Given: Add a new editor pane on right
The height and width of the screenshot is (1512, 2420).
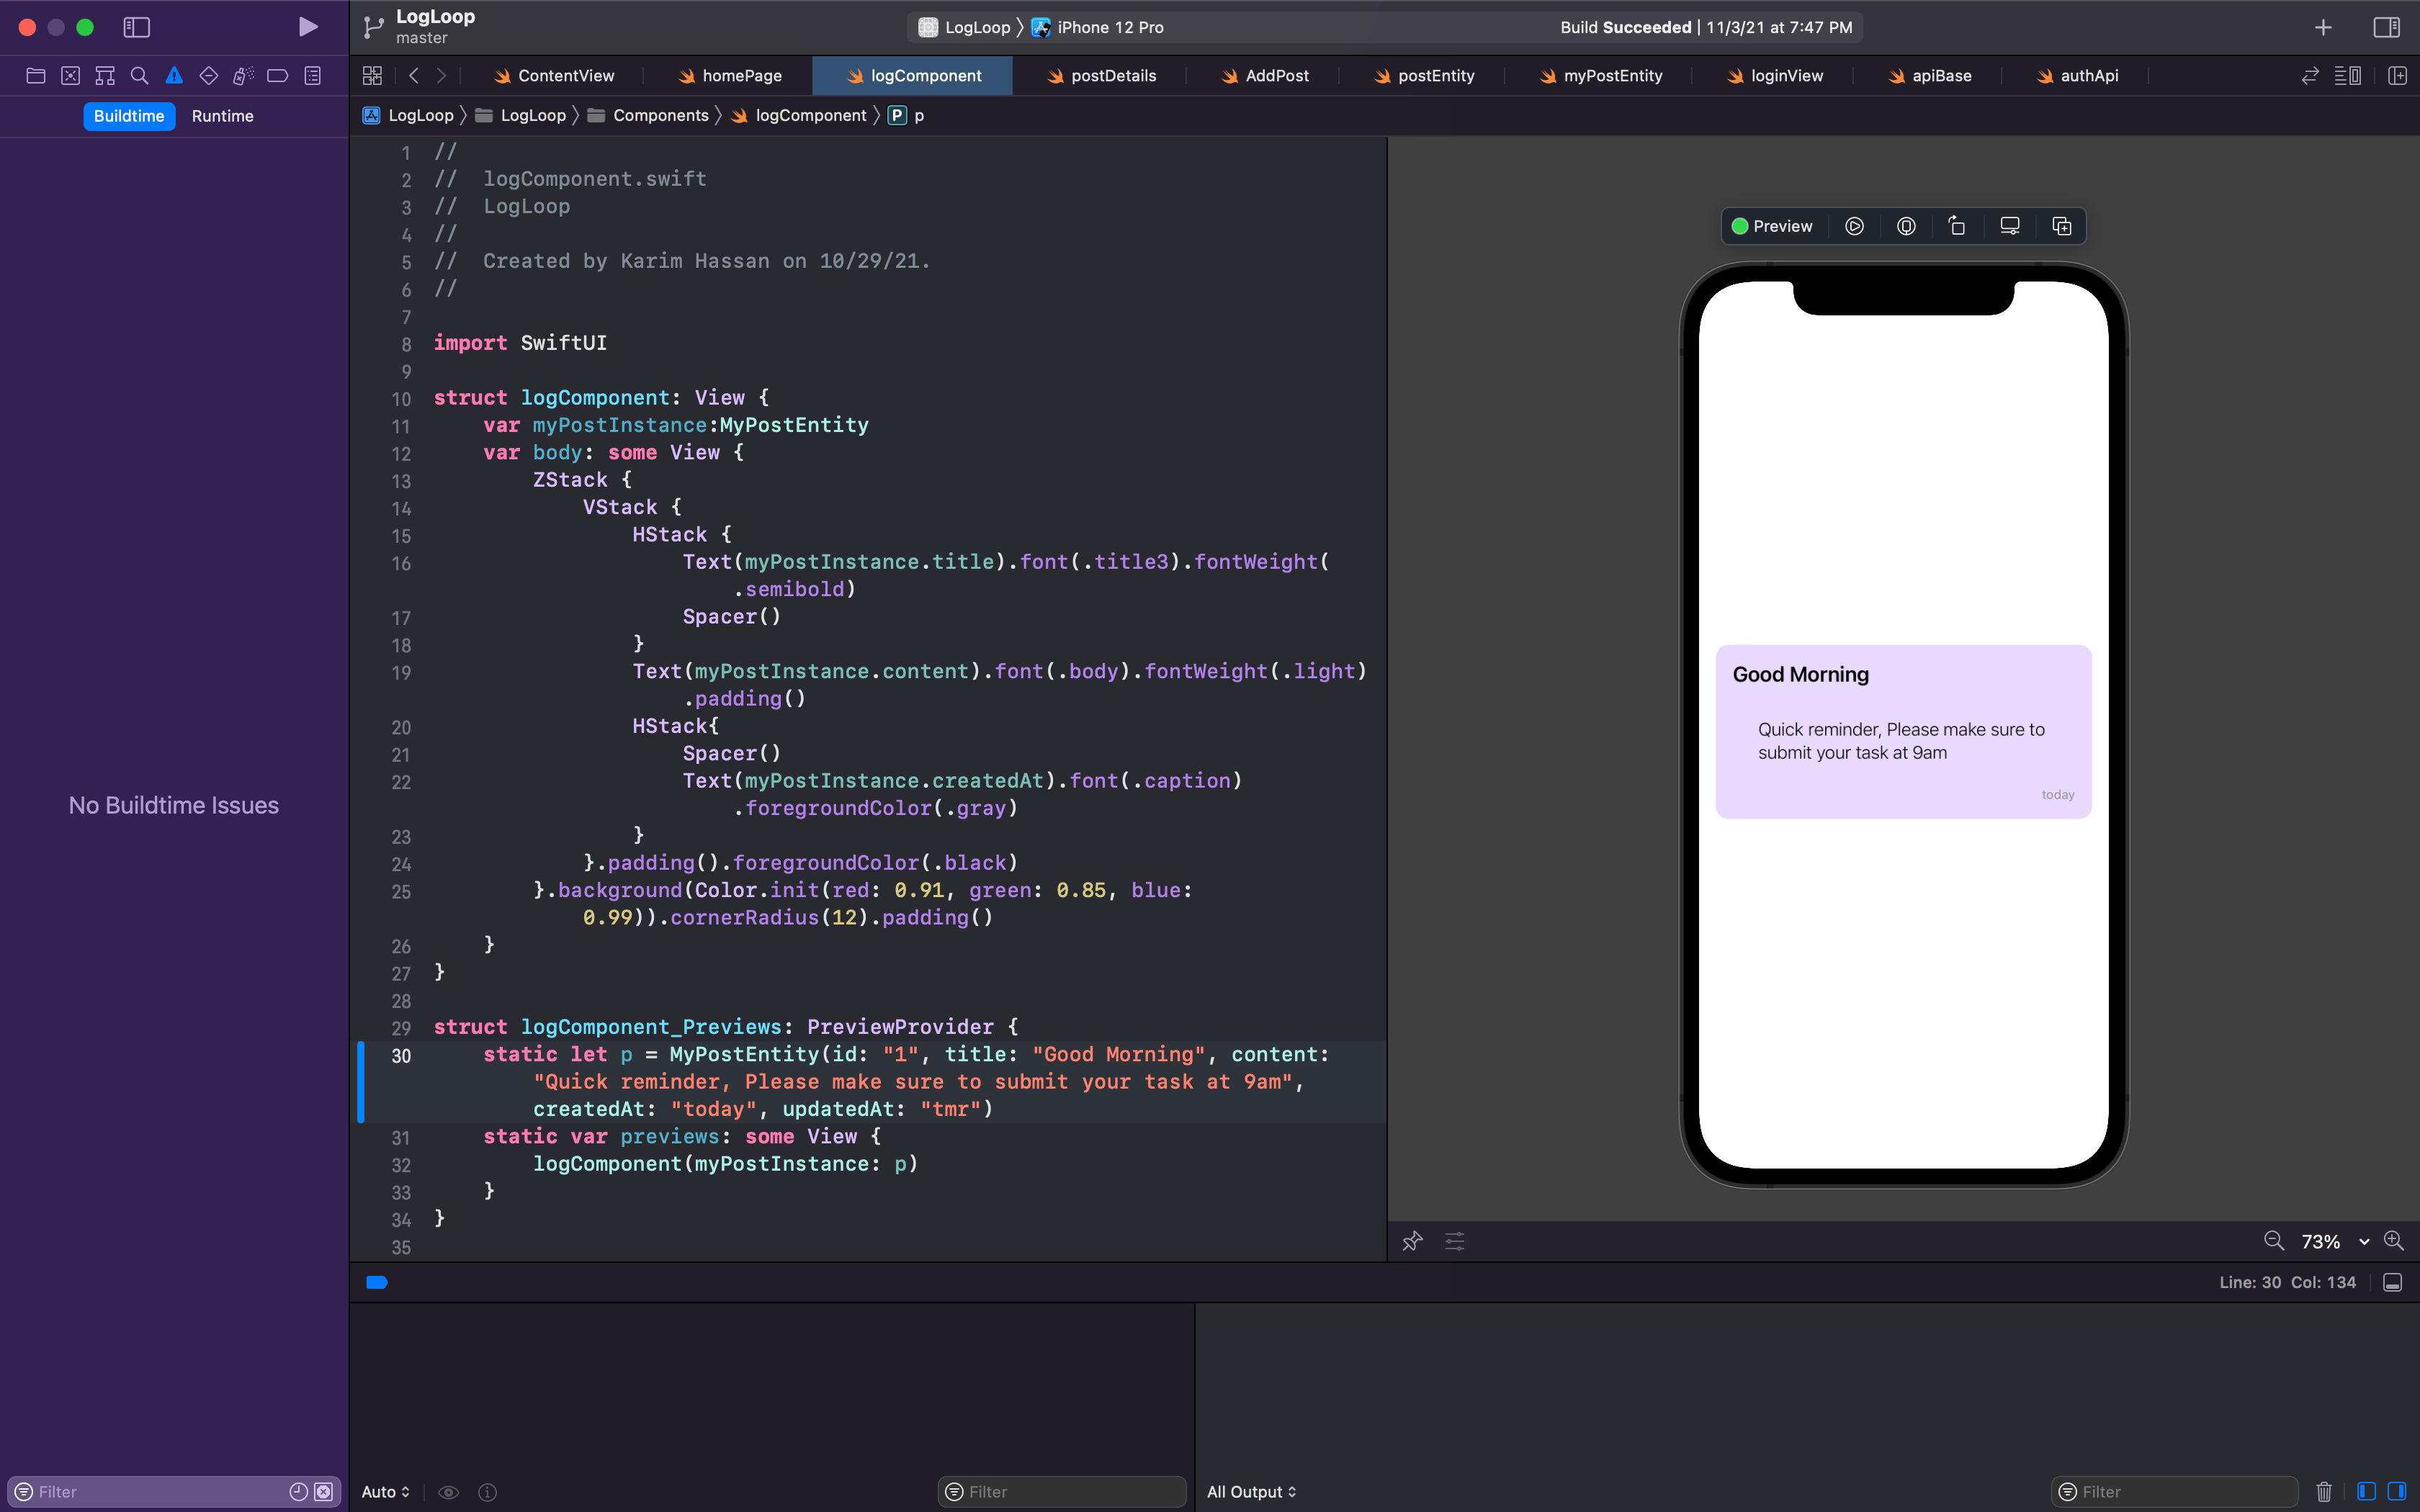Looking at the screenshot, I should click(2397, 76).
